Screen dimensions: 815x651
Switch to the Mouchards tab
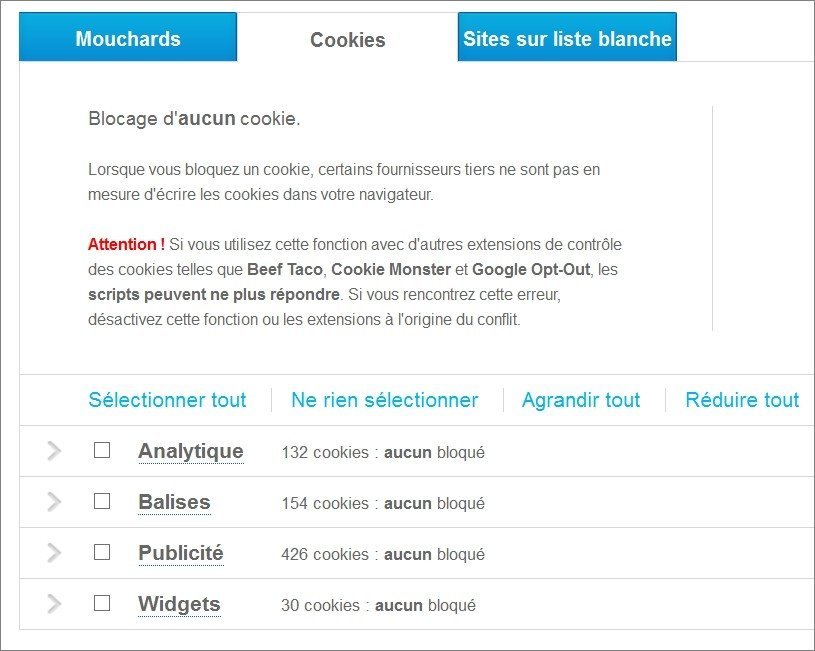128,38
